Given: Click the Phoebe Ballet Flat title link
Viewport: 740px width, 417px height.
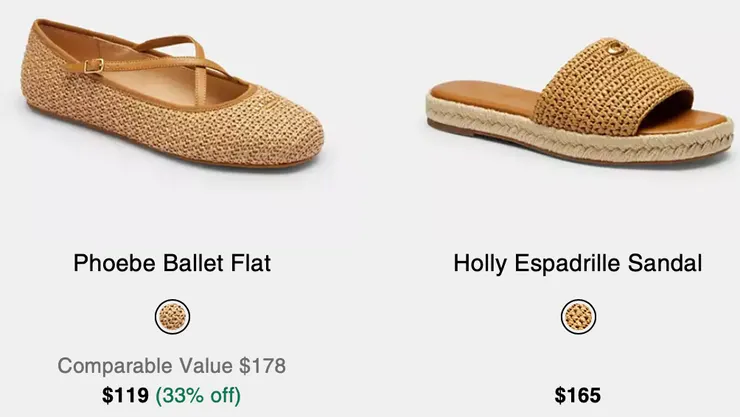Looking at the screenshot, I should 172,264.
